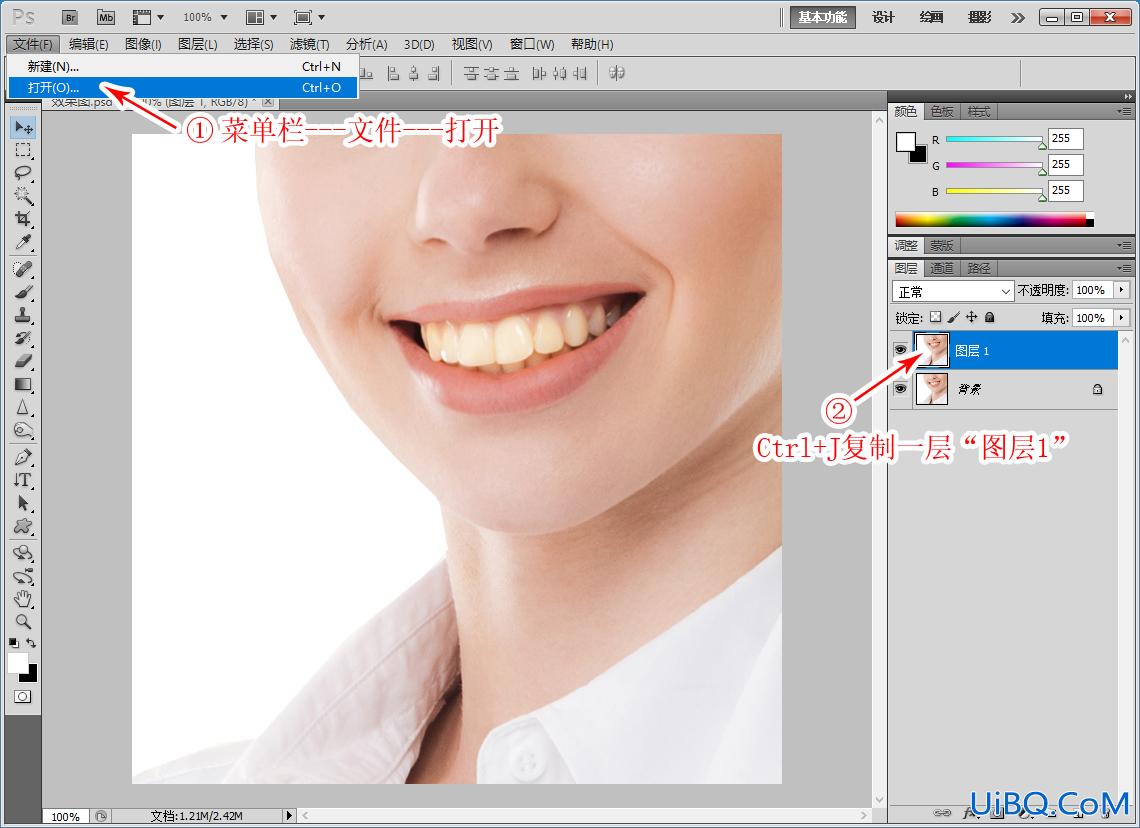Click the color spectrum ramp
1140x828 pixels.
(x=994, y=220)
